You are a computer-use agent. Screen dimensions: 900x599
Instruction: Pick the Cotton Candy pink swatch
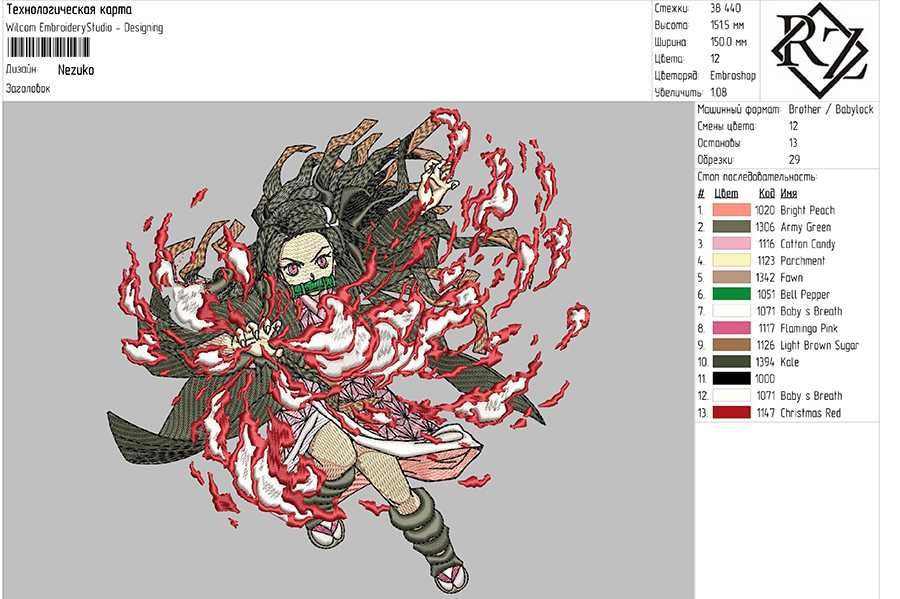pos(731,244)
